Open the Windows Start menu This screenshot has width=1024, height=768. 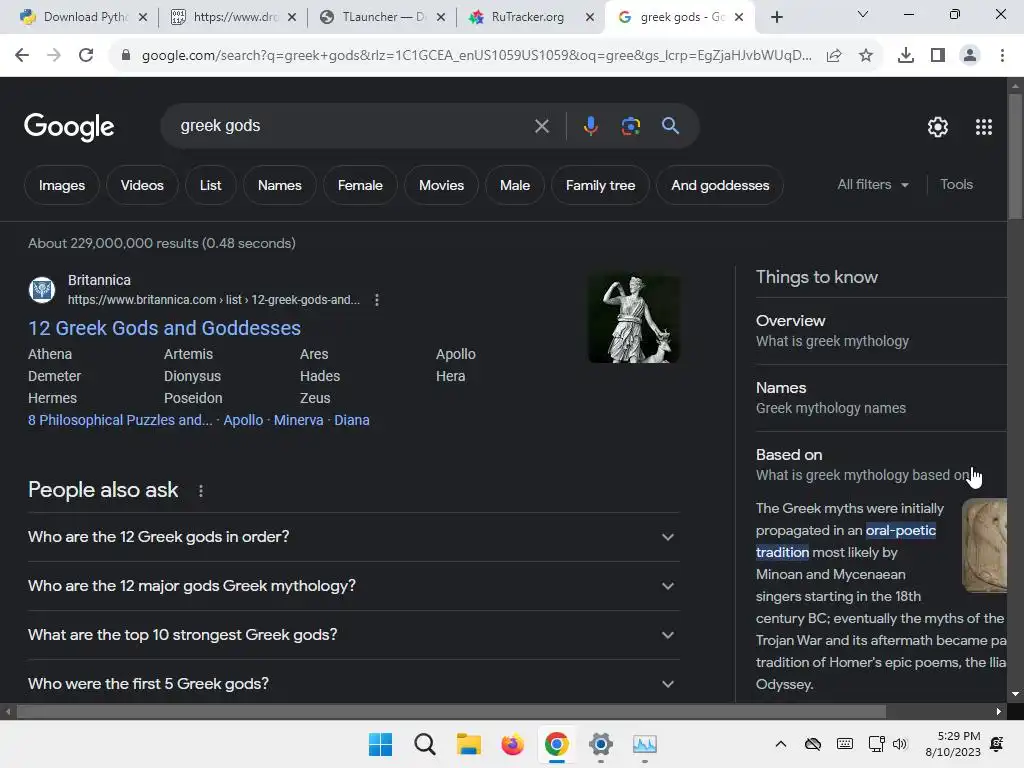[x=380, y=744]
